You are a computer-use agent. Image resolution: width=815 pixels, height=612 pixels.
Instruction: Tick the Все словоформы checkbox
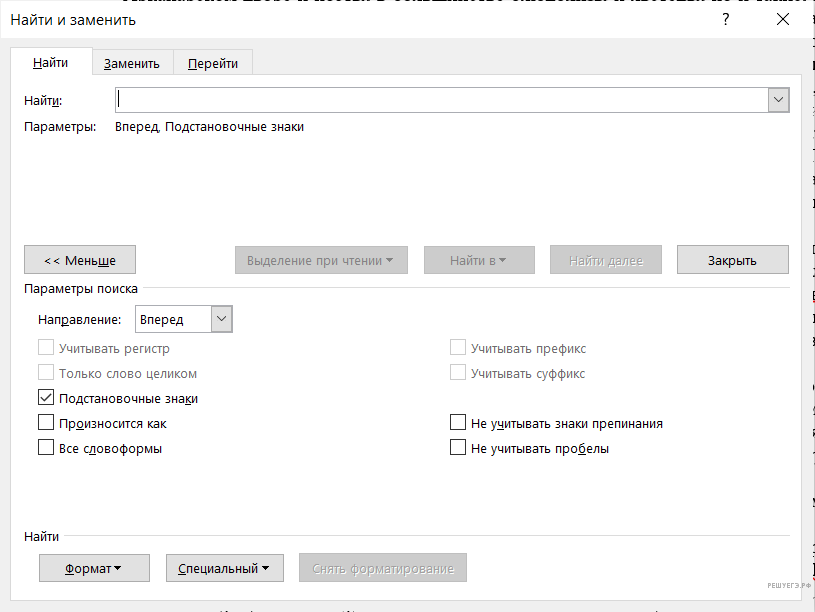46,448
